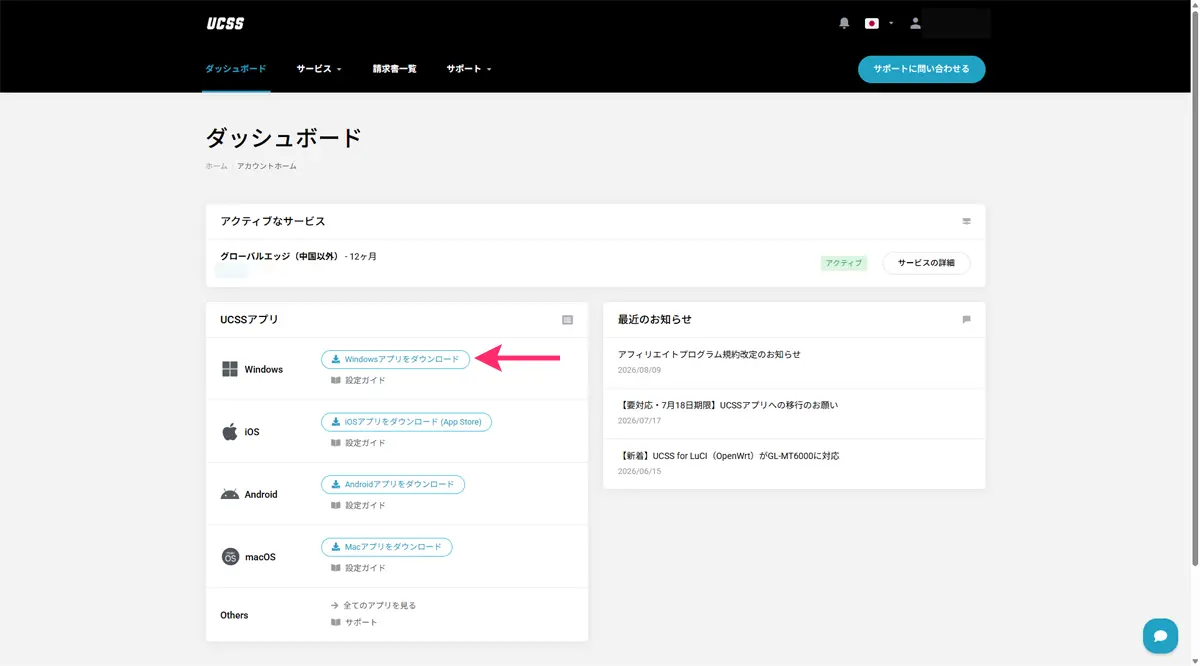Click the macOS logo icon
The height and width of the screenshot is (666, 1200).
230,557
